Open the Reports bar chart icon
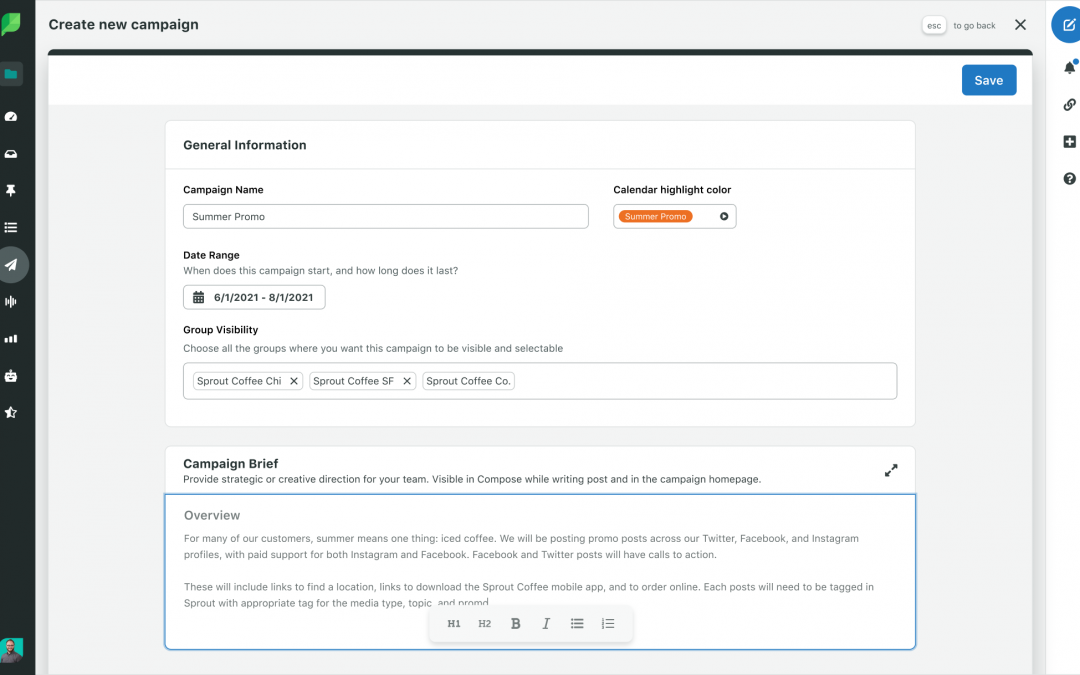 coord(11,339)
